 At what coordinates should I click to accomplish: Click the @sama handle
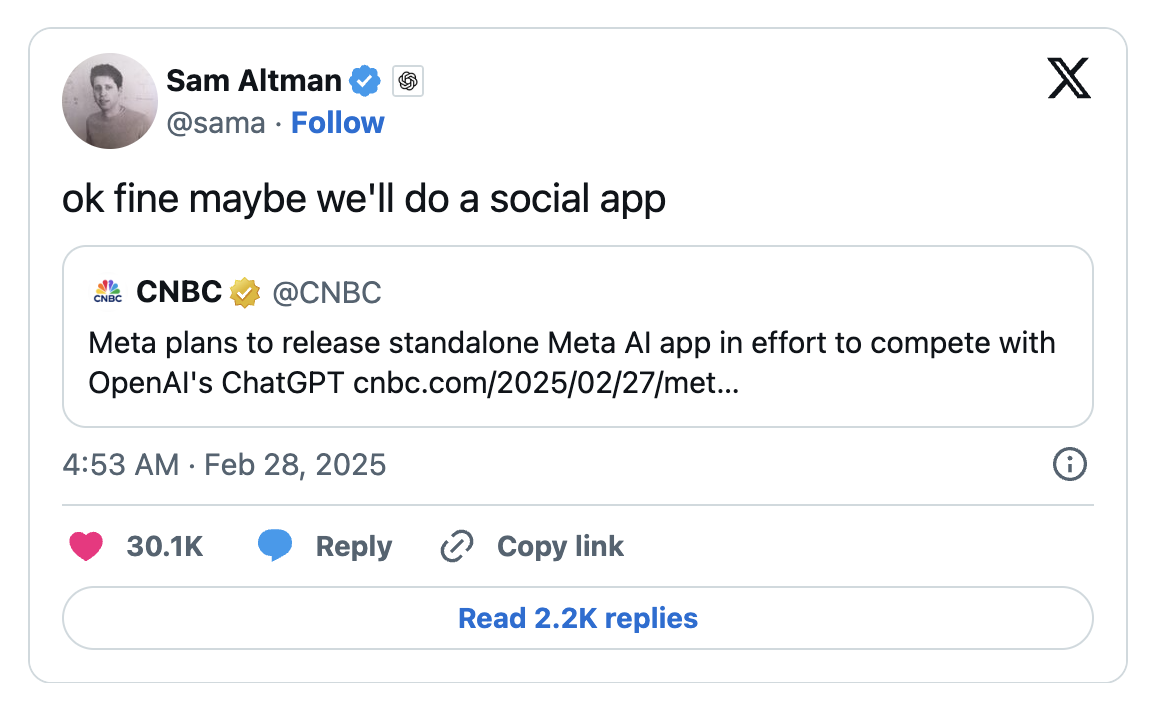[216, 122]
